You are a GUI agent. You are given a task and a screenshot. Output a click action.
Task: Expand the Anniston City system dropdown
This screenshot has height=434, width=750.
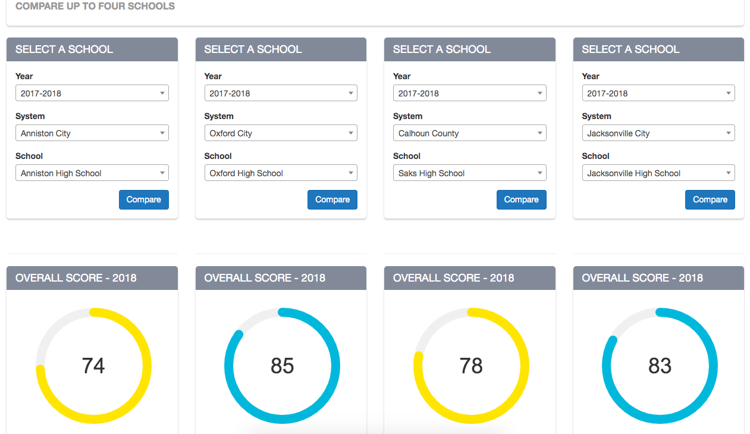92,133
